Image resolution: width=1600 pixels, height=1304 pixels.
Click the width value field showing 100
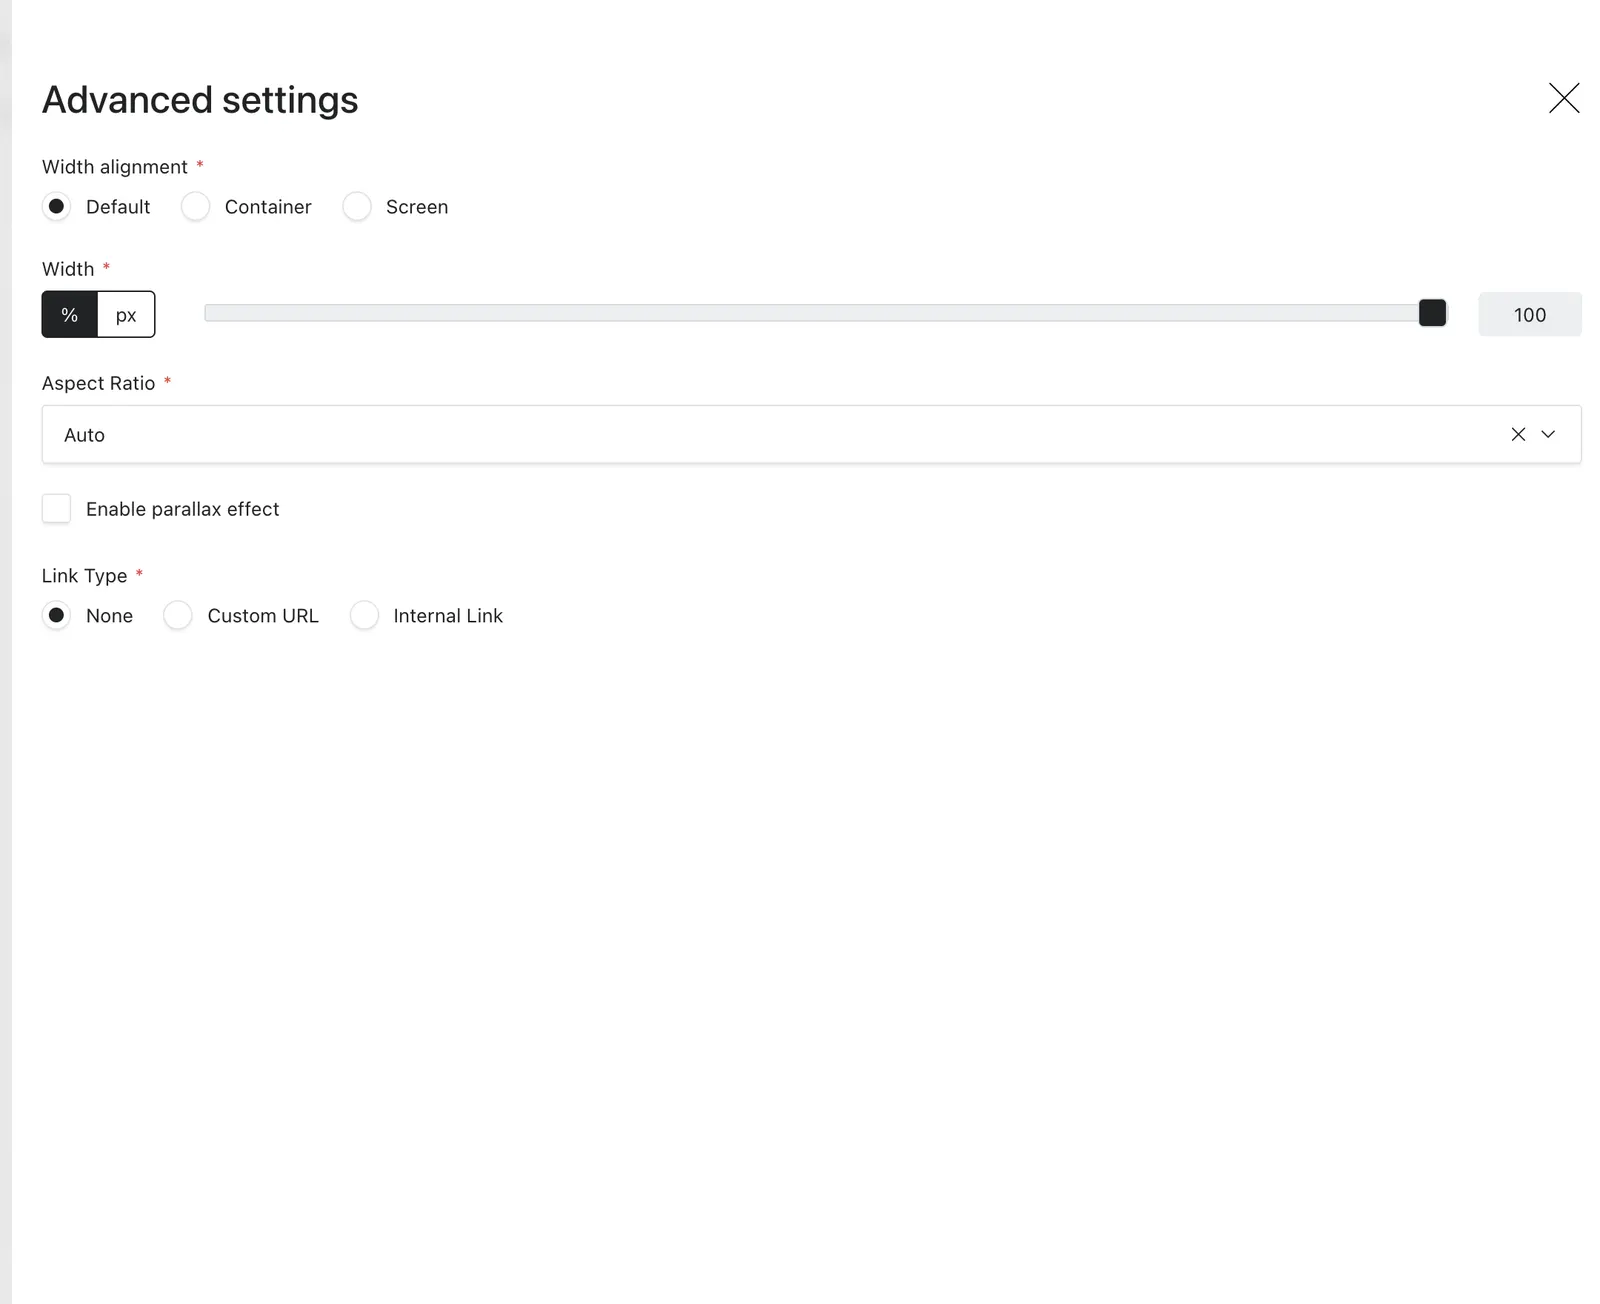point(1530,315)
